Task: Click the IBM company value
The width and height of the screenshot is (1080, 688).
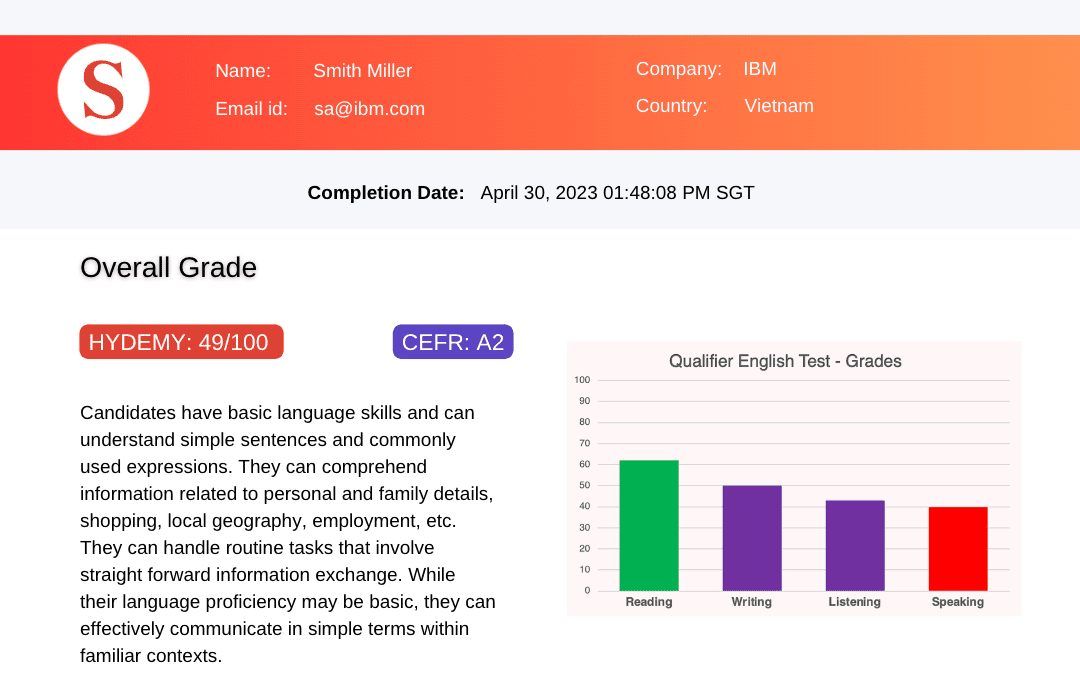Action: coord(760,69)
